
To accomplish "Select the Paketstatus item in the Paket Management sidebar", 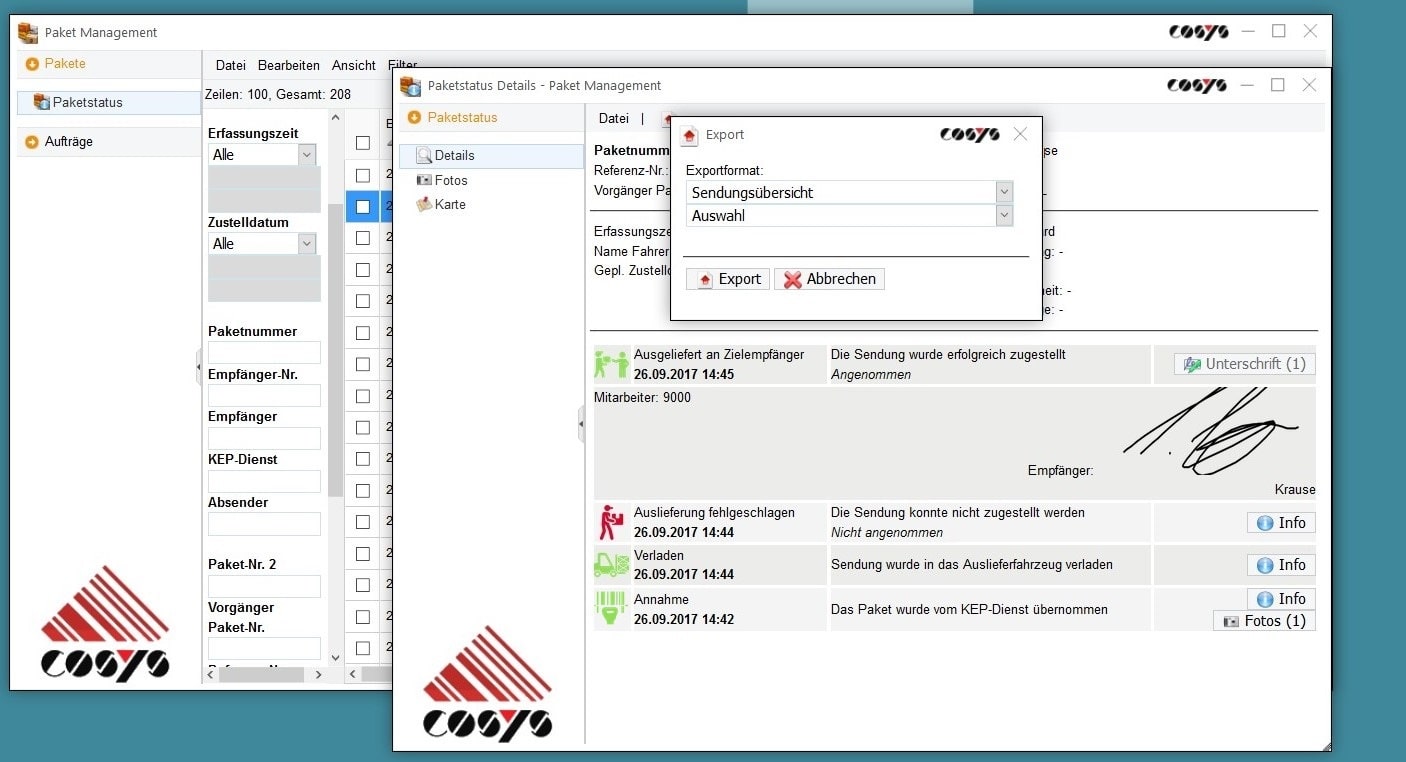I will 109,102.
